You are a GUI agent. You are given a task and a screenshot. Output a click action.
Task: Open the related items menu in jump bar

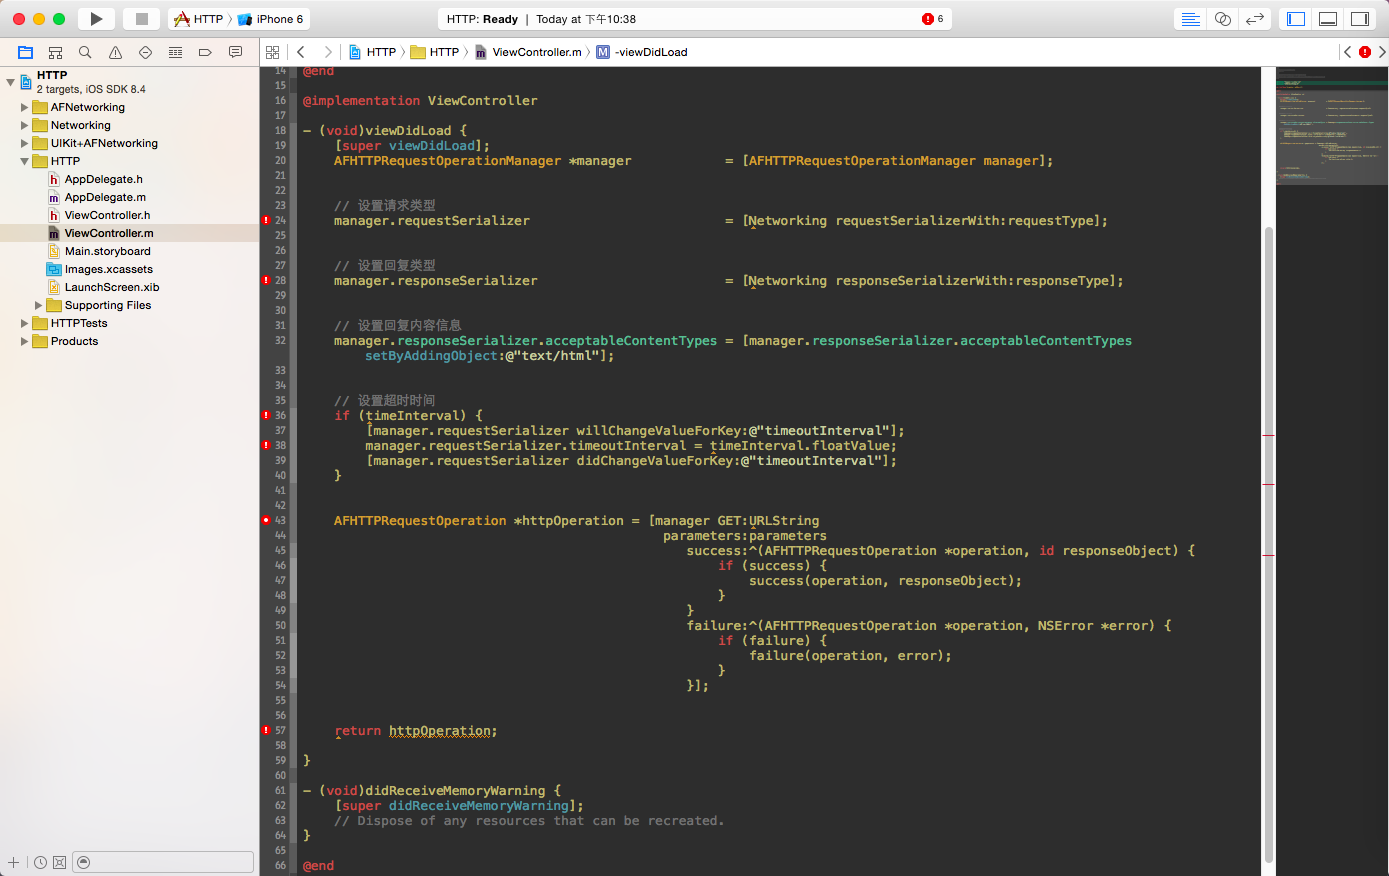pyautogui.click(x=272, y=52)
